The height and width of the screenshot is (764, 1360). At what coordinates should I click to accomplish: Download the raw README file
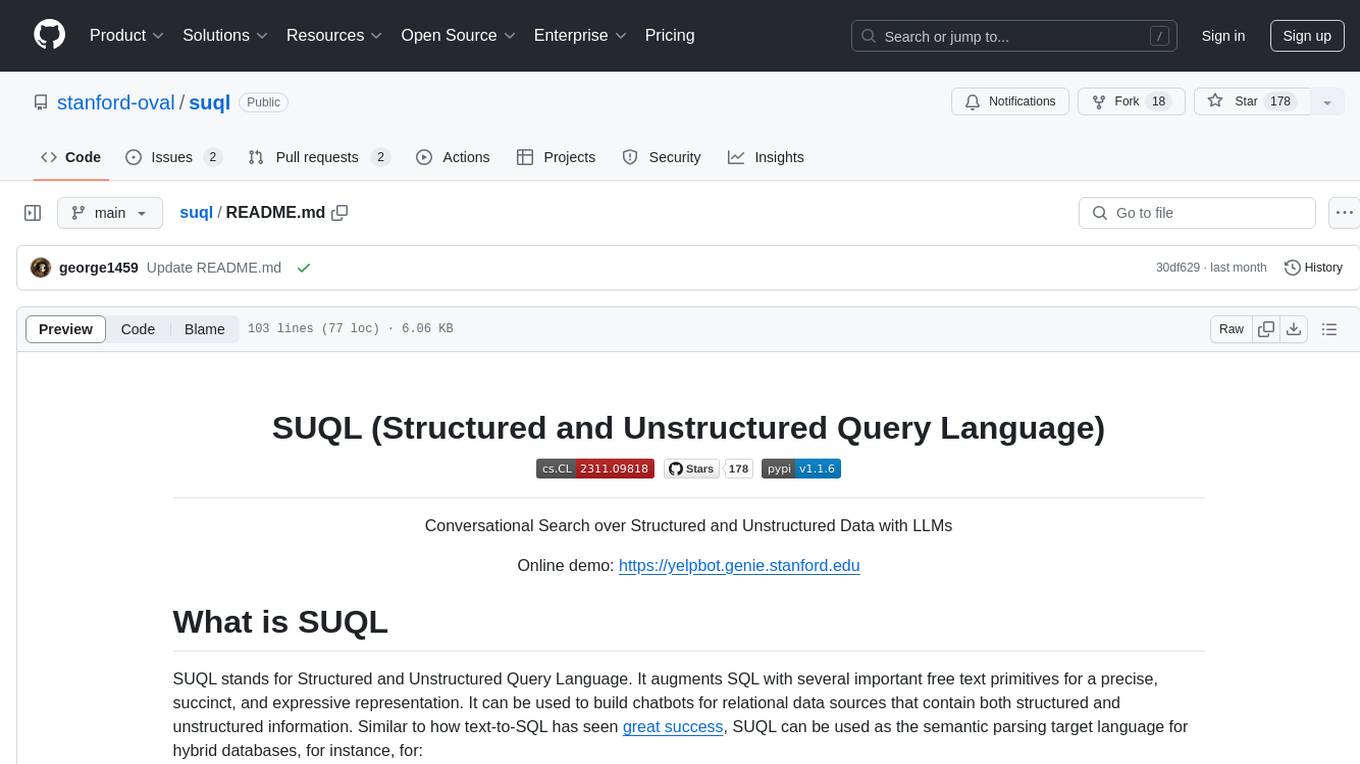click(x=1294, y=329)
